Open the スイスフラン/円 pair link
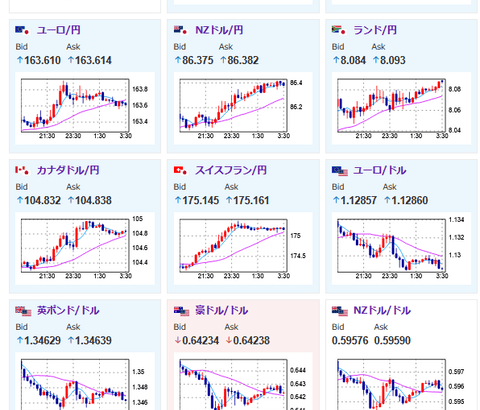Viewport: 480px width, 410px height. [231, 170]
